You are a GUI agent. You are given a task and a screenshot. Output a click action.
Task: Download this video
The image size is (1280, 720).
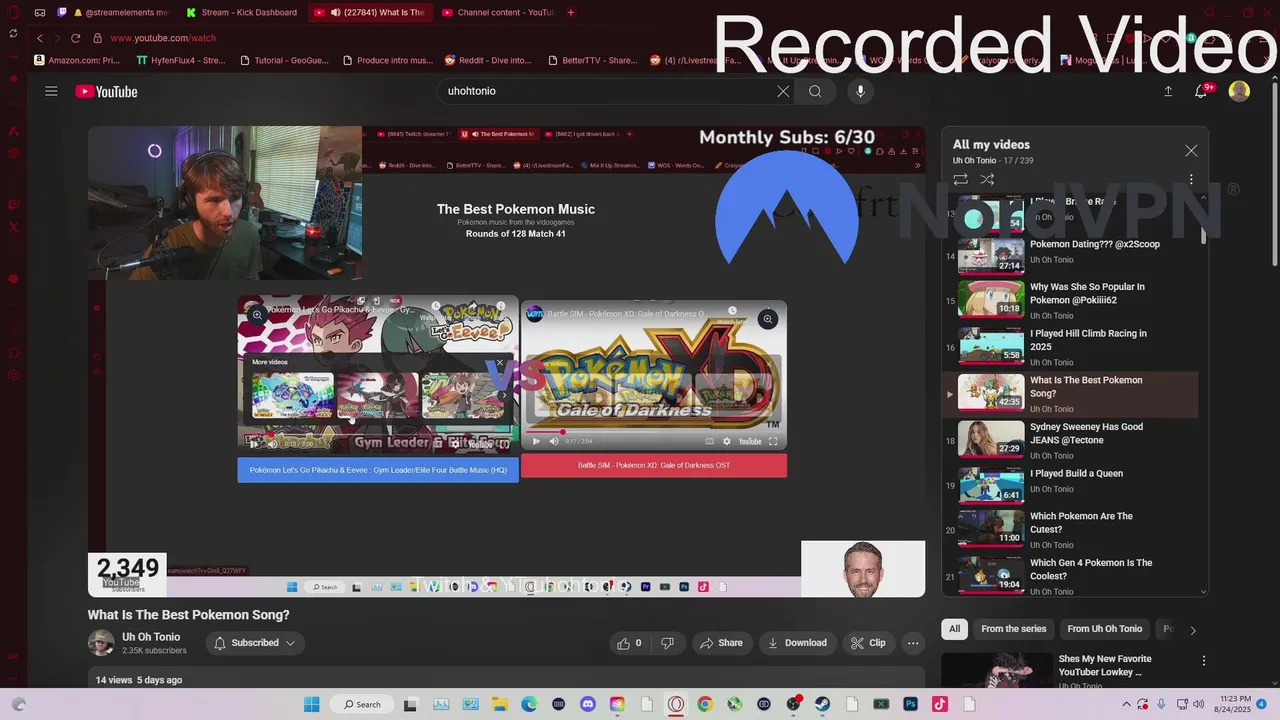pos(797,643)
